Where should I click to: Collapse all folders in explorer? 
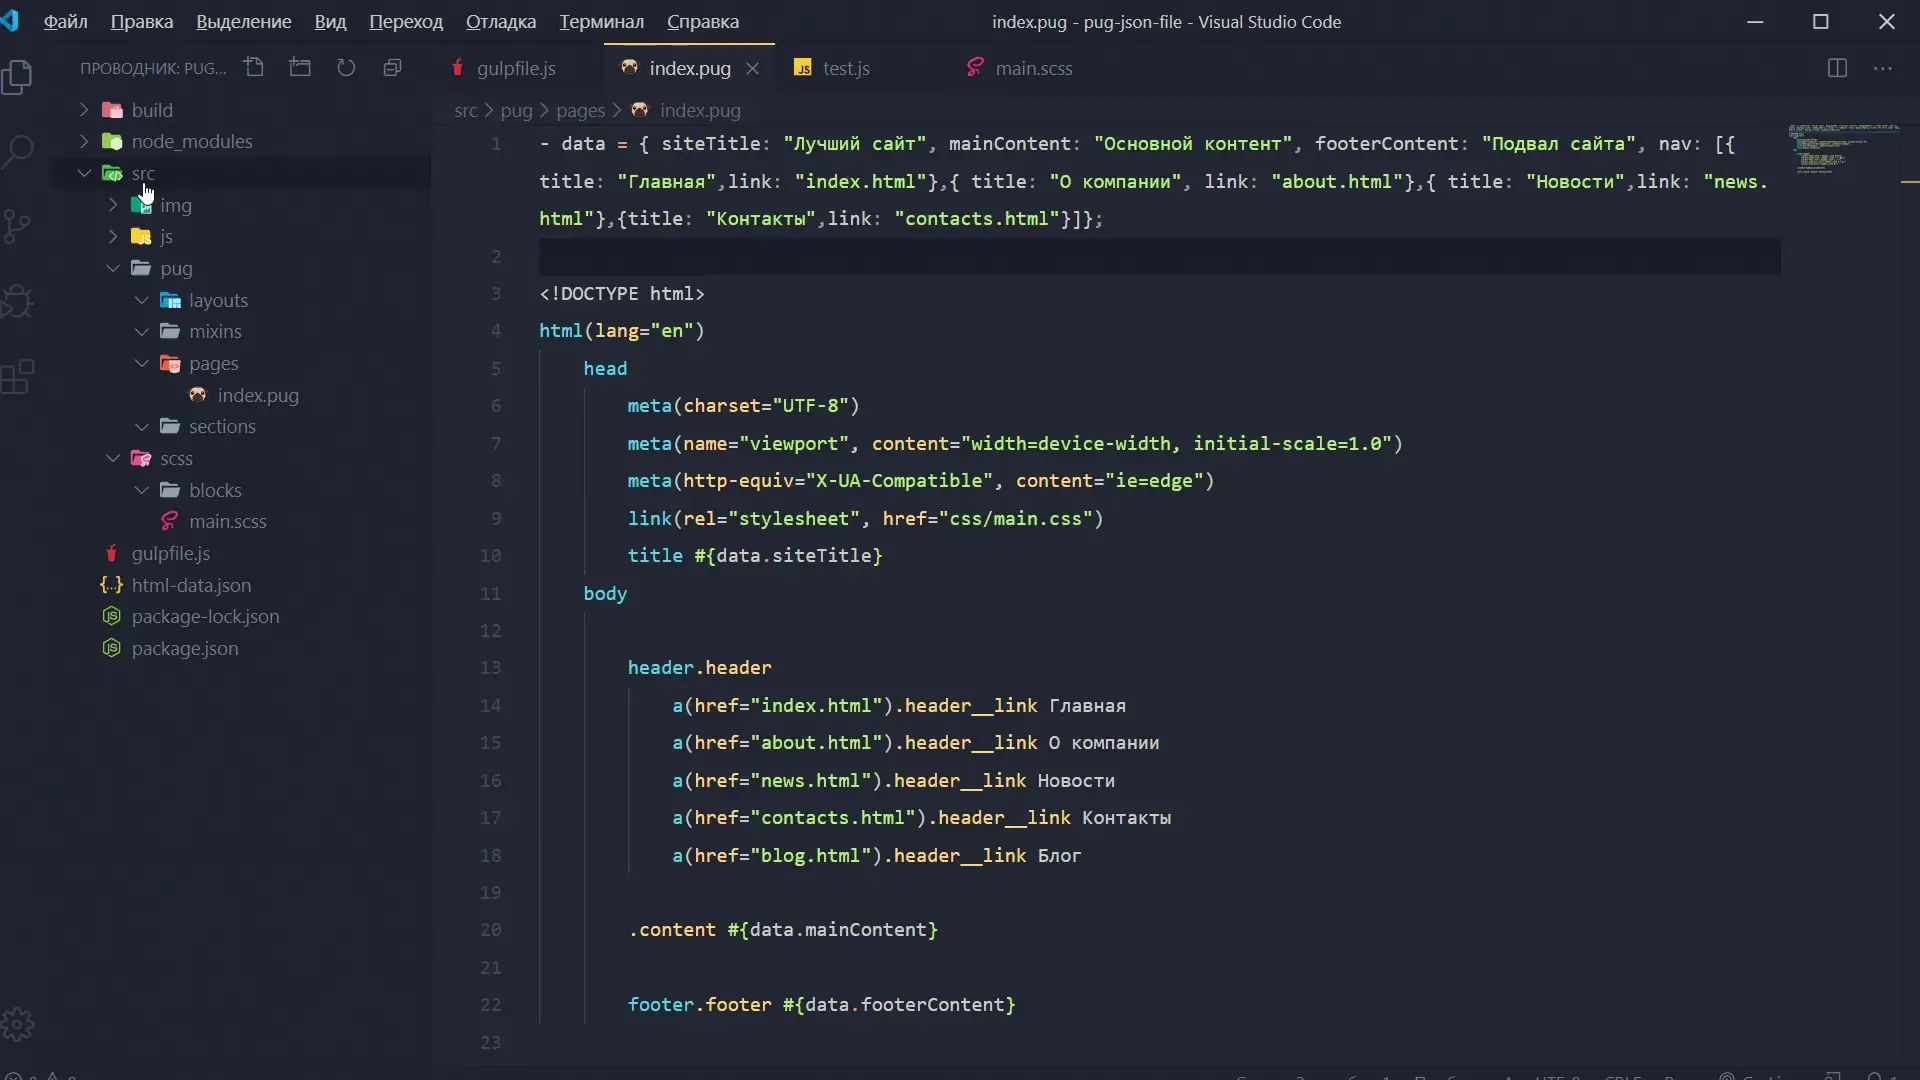[392, 68]
